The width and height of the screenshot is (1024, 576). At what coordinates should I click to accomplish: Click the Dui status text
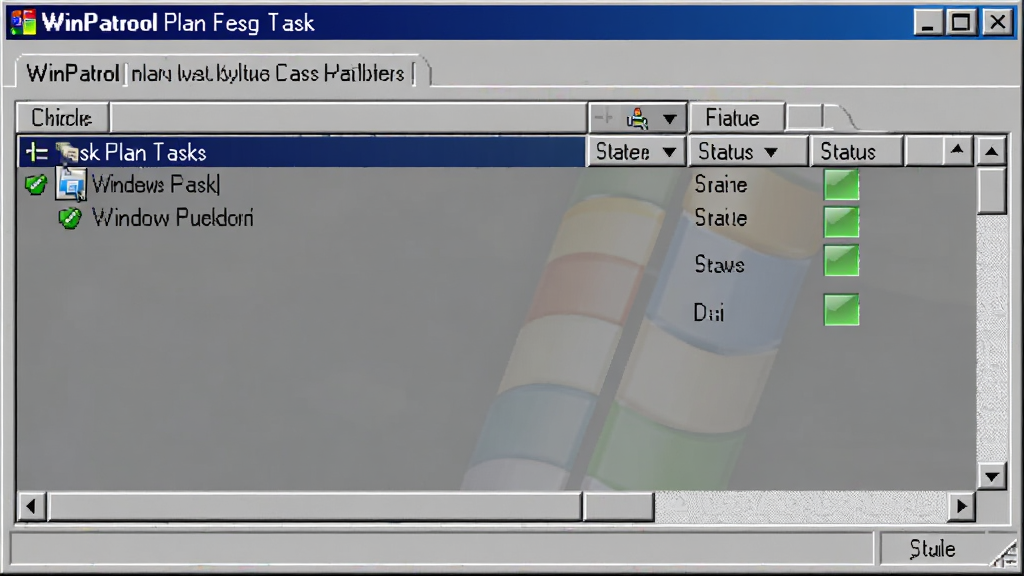(x=709, y=312)
